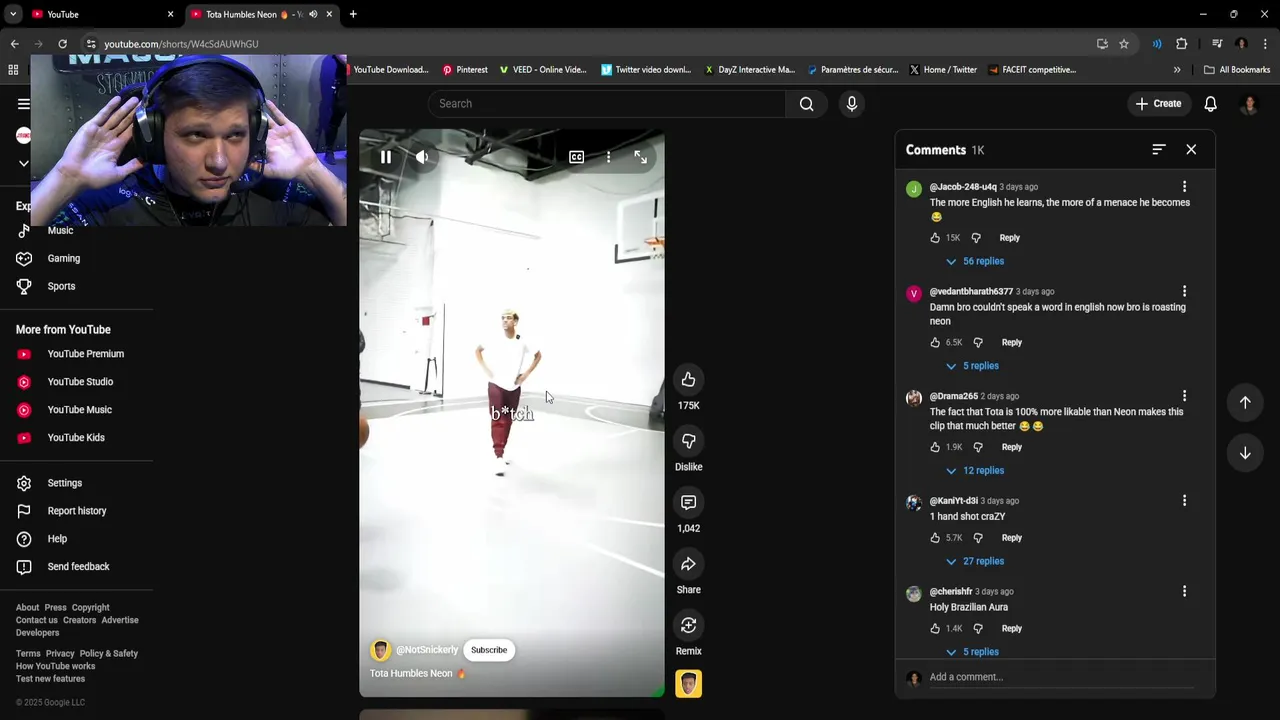This screenshot has width=1280, height=720.
Task: Close the Comments panel
Action: (x=1191, y=149)
